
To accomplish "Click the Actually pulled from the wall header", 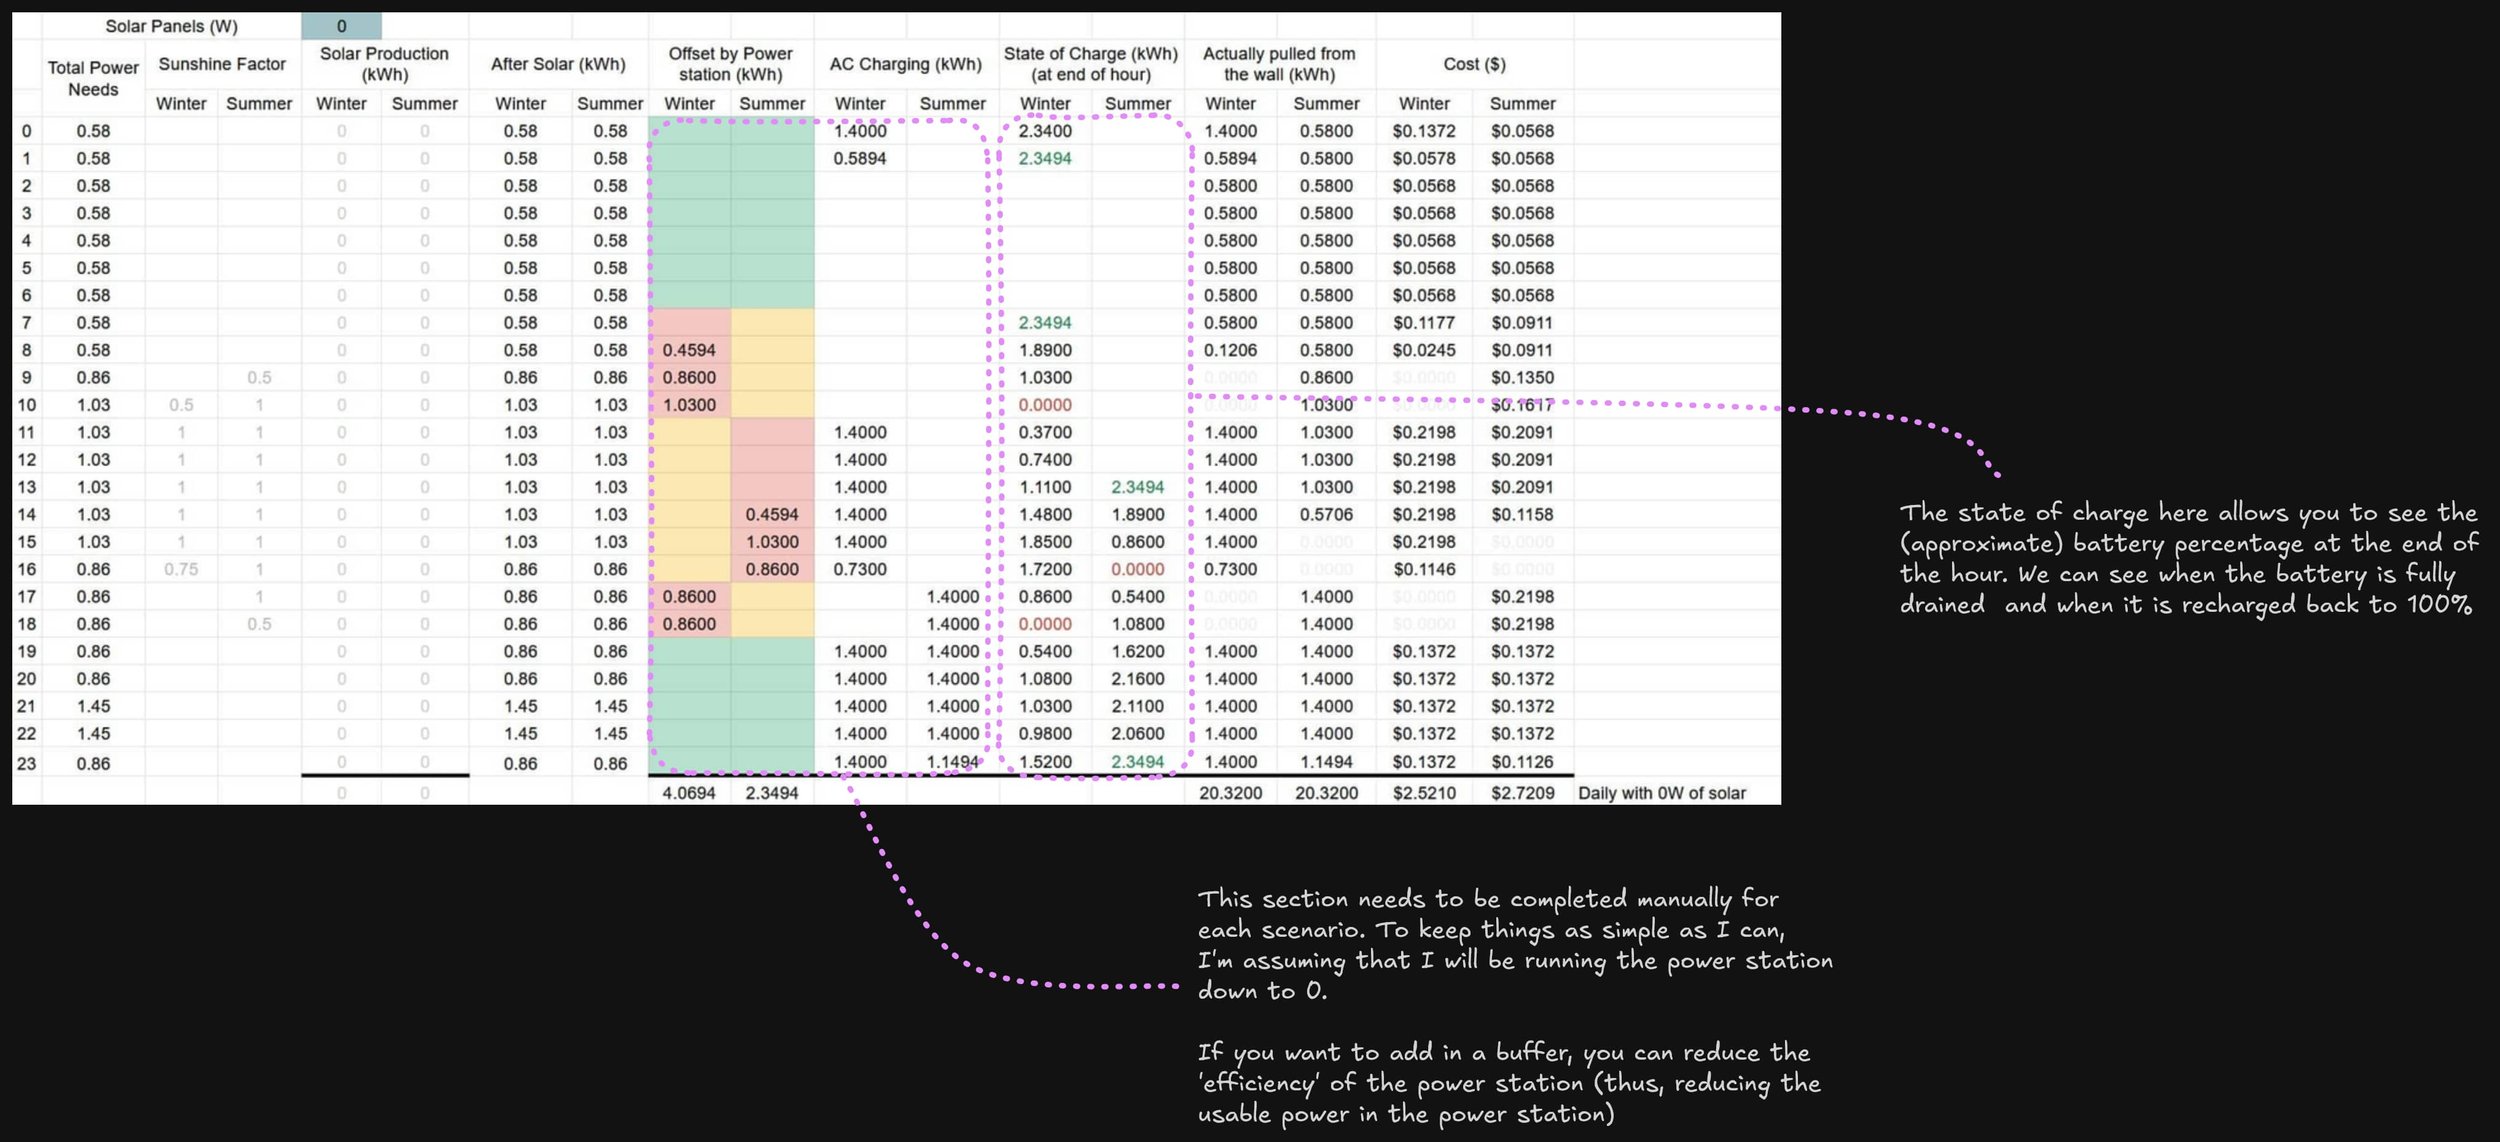I will (1279, 64).
